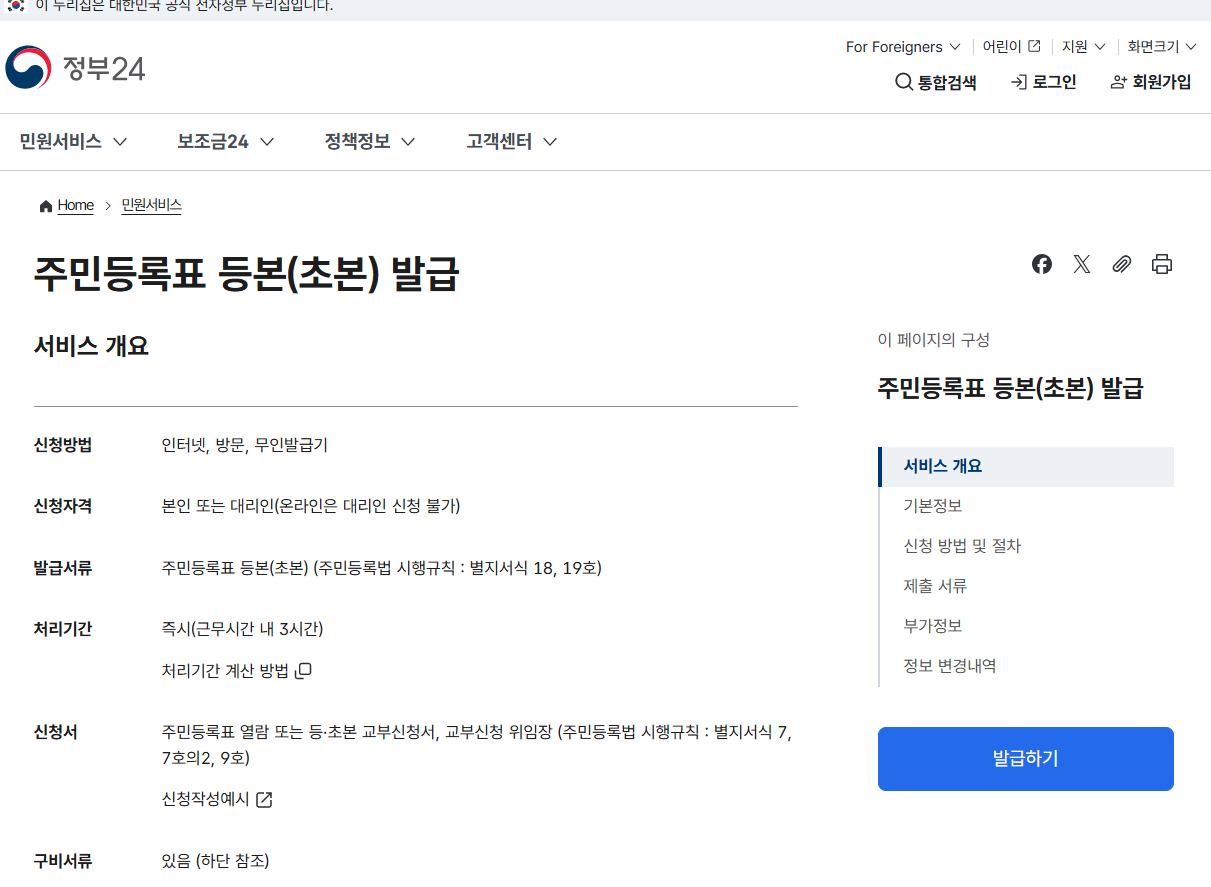1211x887 pixels.
Task: Print the page using the printer icon
Action: [1161, 264]
